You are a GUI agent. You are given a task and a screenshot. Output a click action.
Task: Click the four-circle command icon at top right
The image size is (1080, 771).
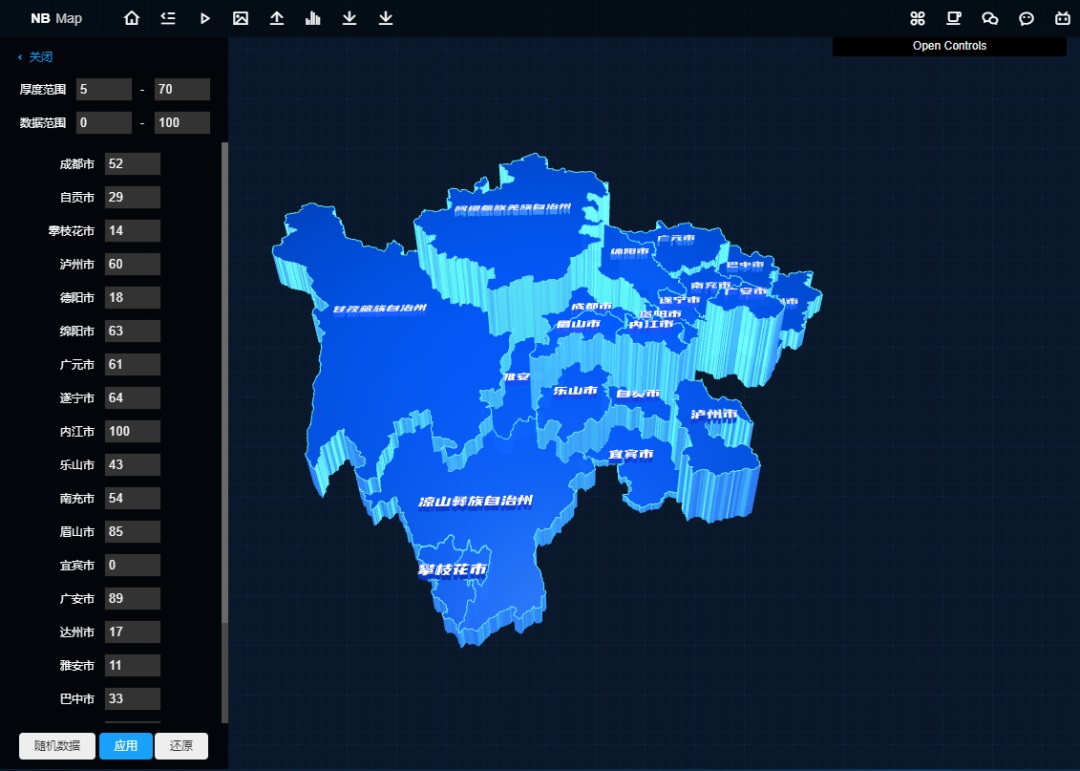pyautogui.click(x=918, y=18)
